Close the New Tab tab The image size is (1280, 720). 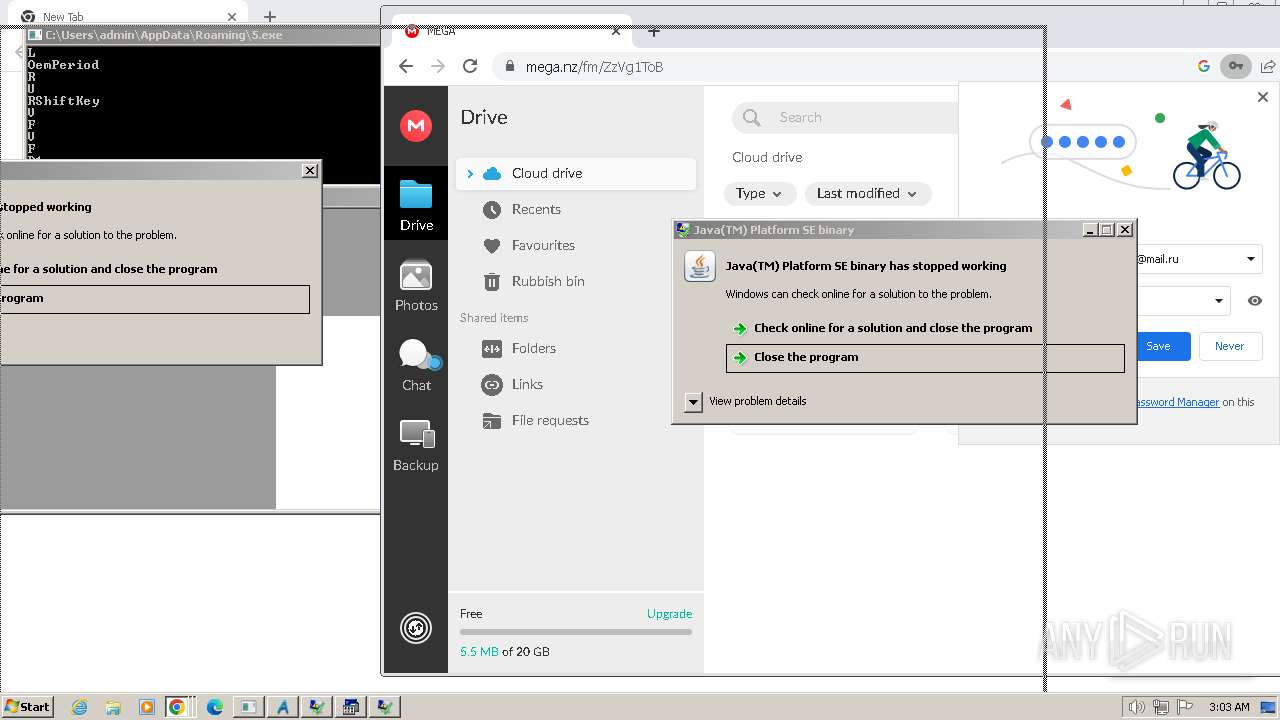tap(232, 16)
